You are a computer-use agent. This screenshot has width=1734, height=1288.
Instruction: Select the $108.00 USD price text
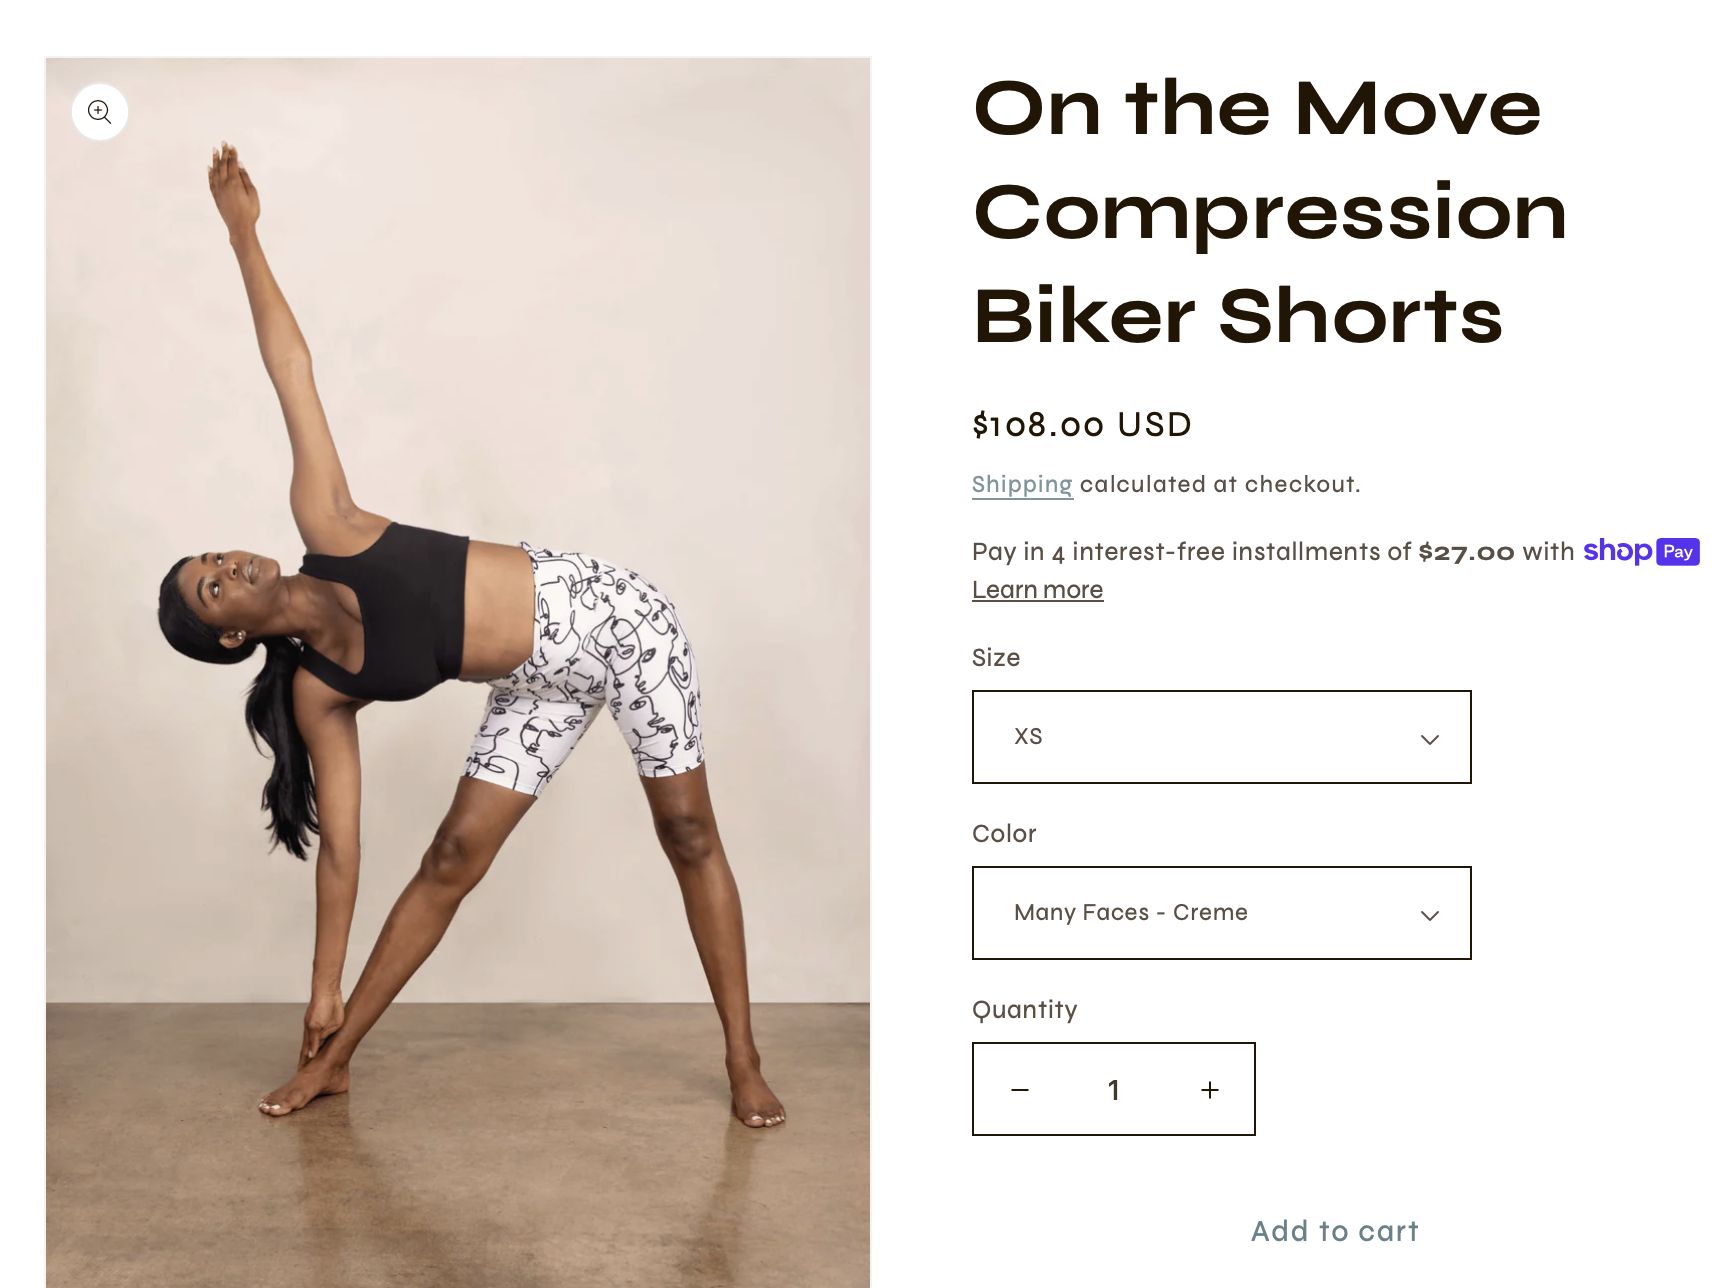coord(1082,425)
